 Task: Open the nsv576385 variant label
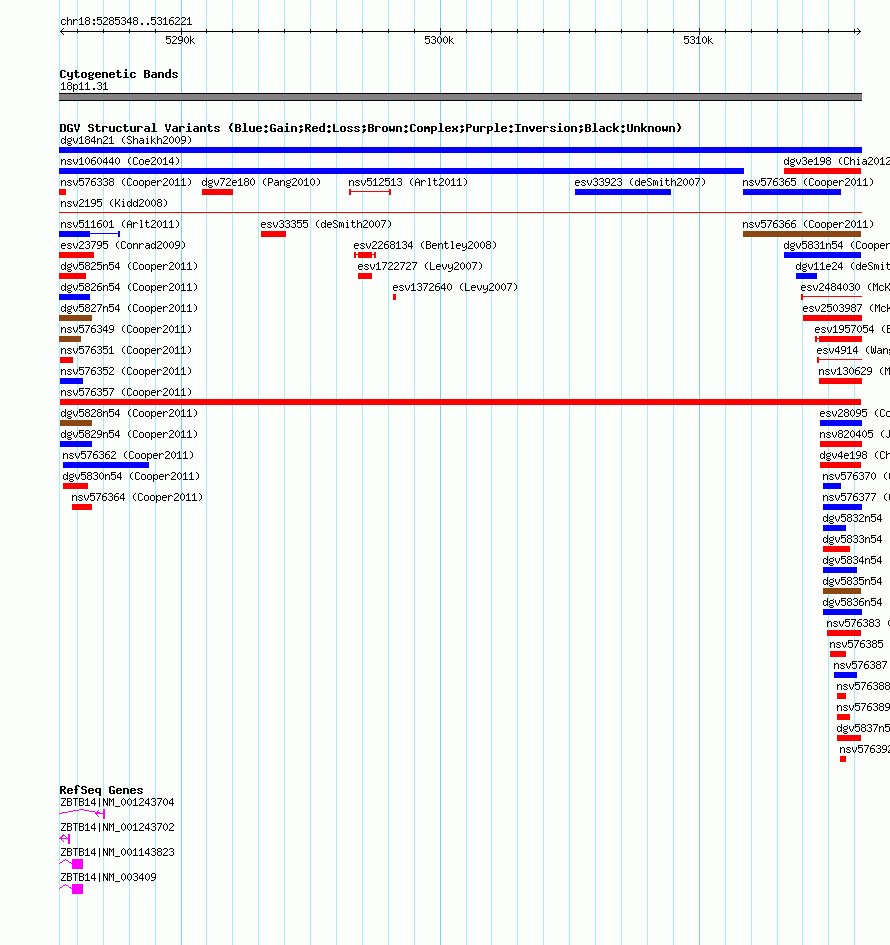coord(856,646)
